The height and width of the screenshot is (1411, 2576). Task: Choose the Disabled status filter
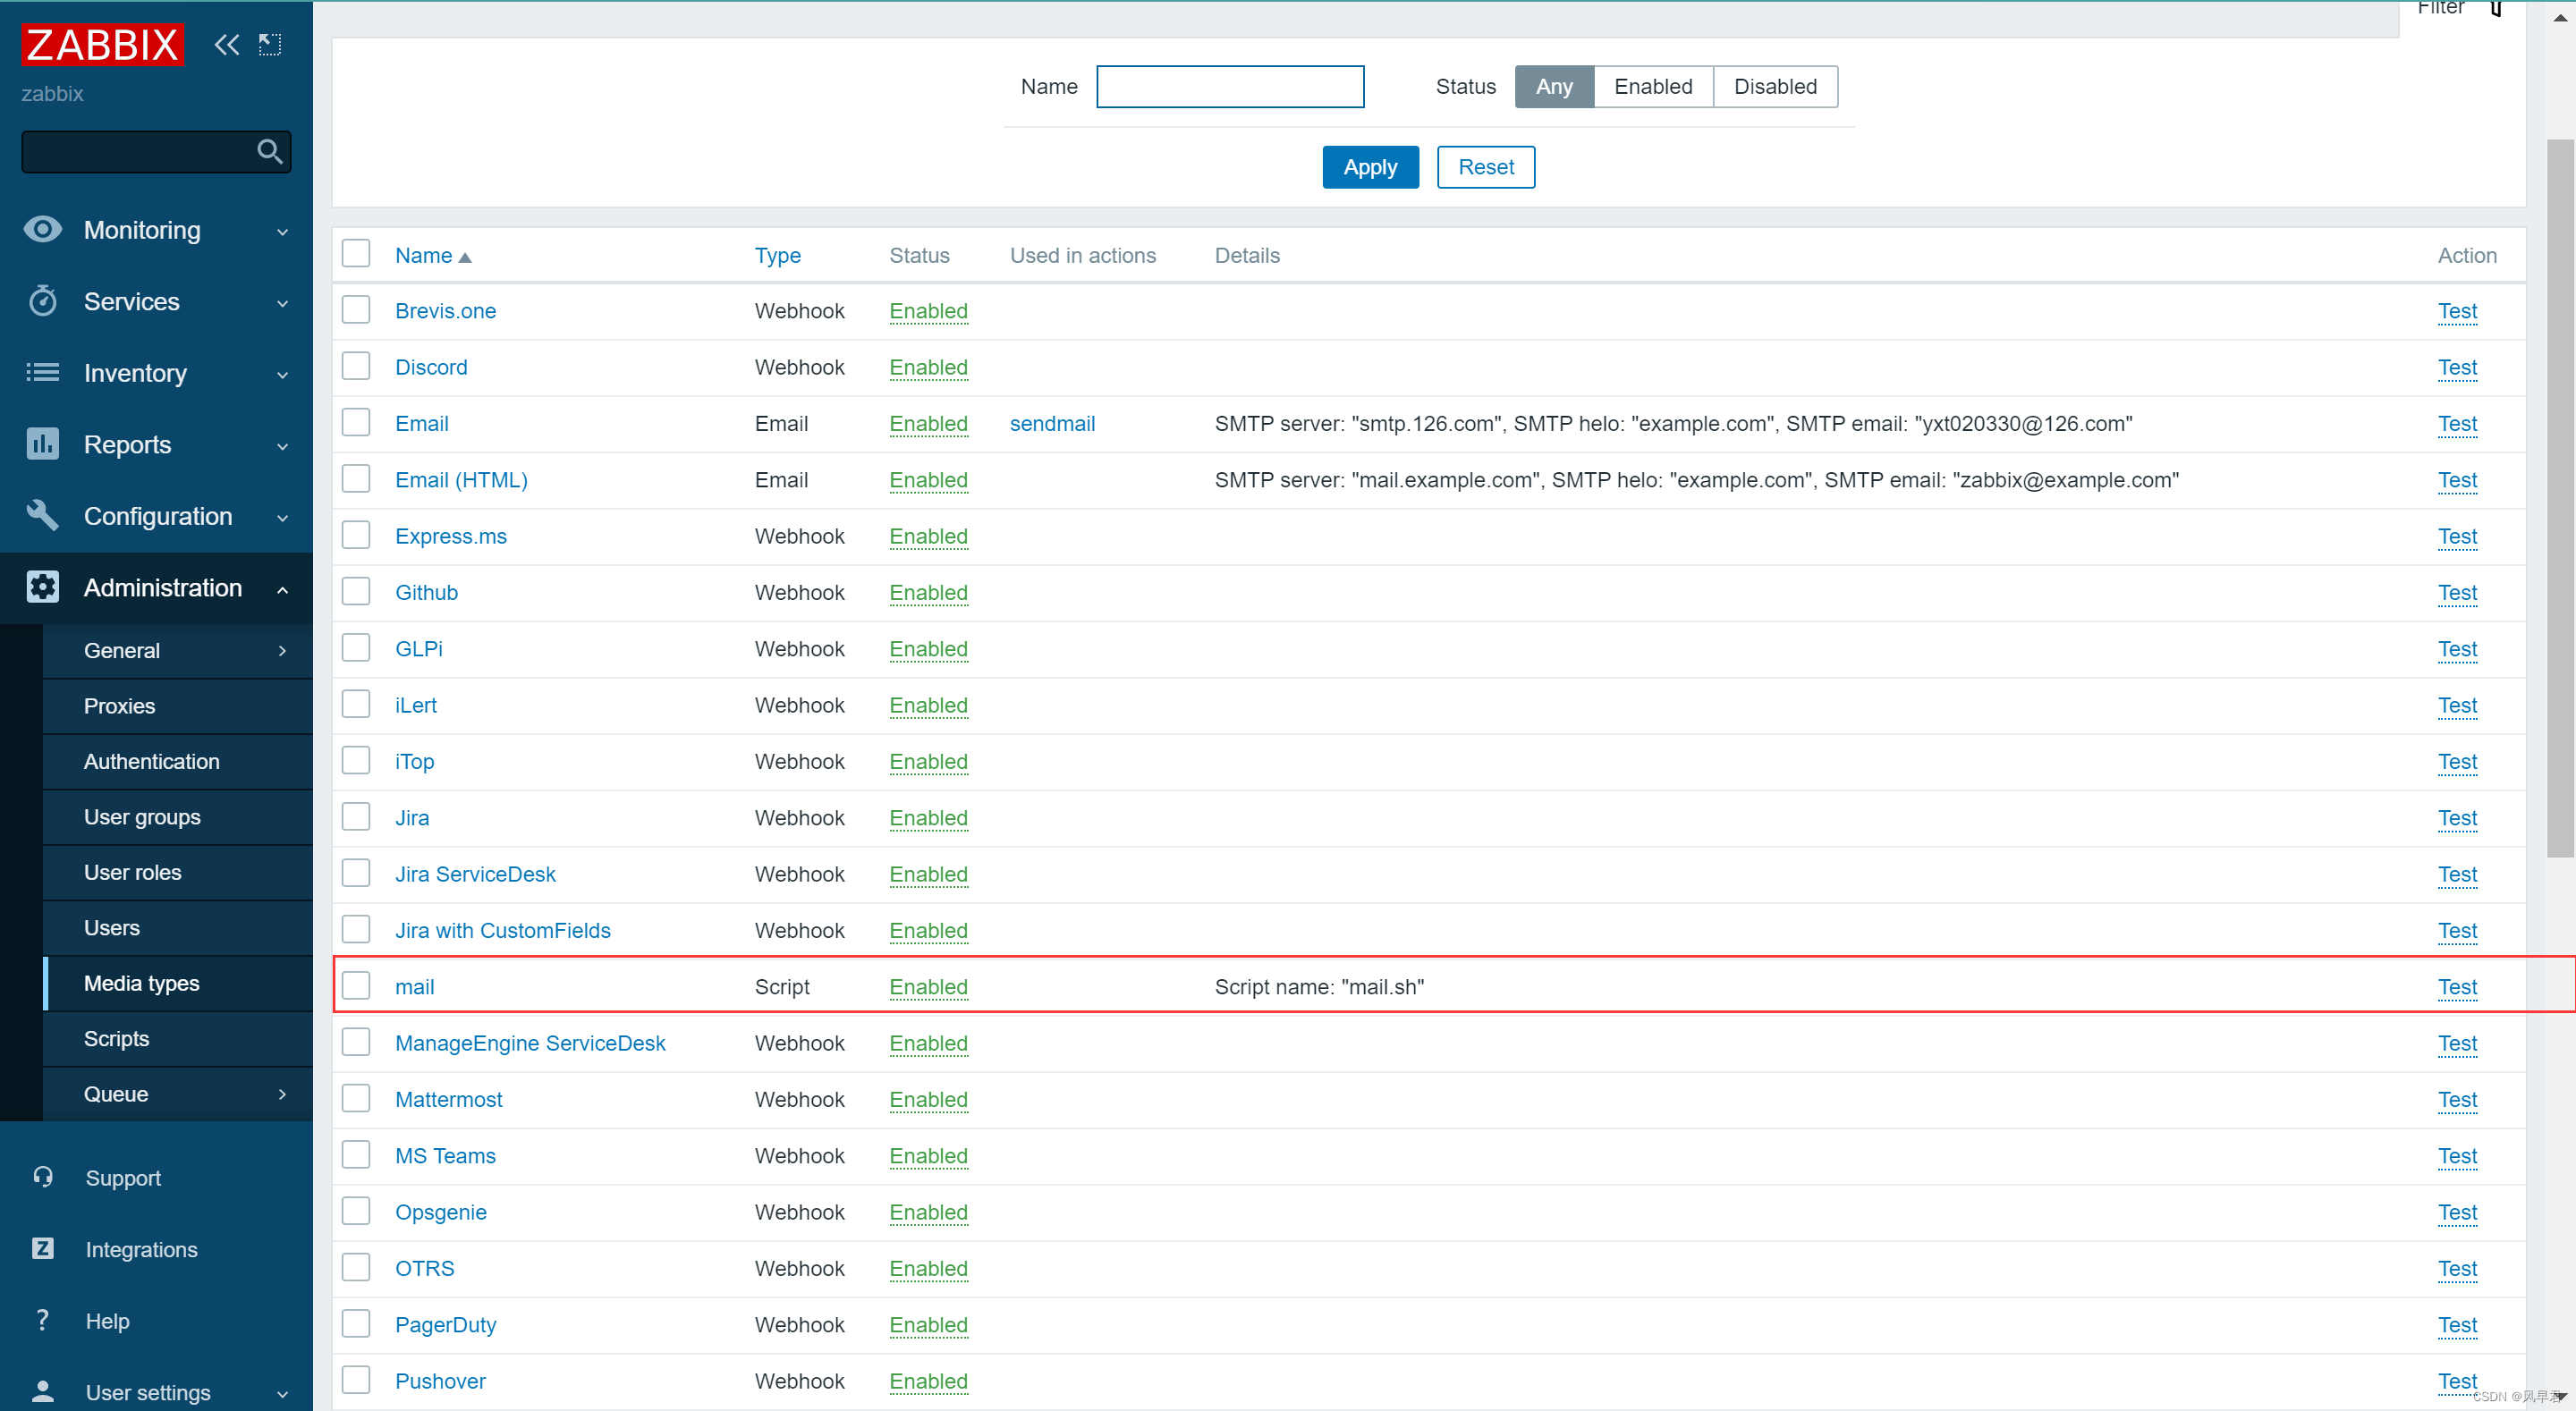1774,87
